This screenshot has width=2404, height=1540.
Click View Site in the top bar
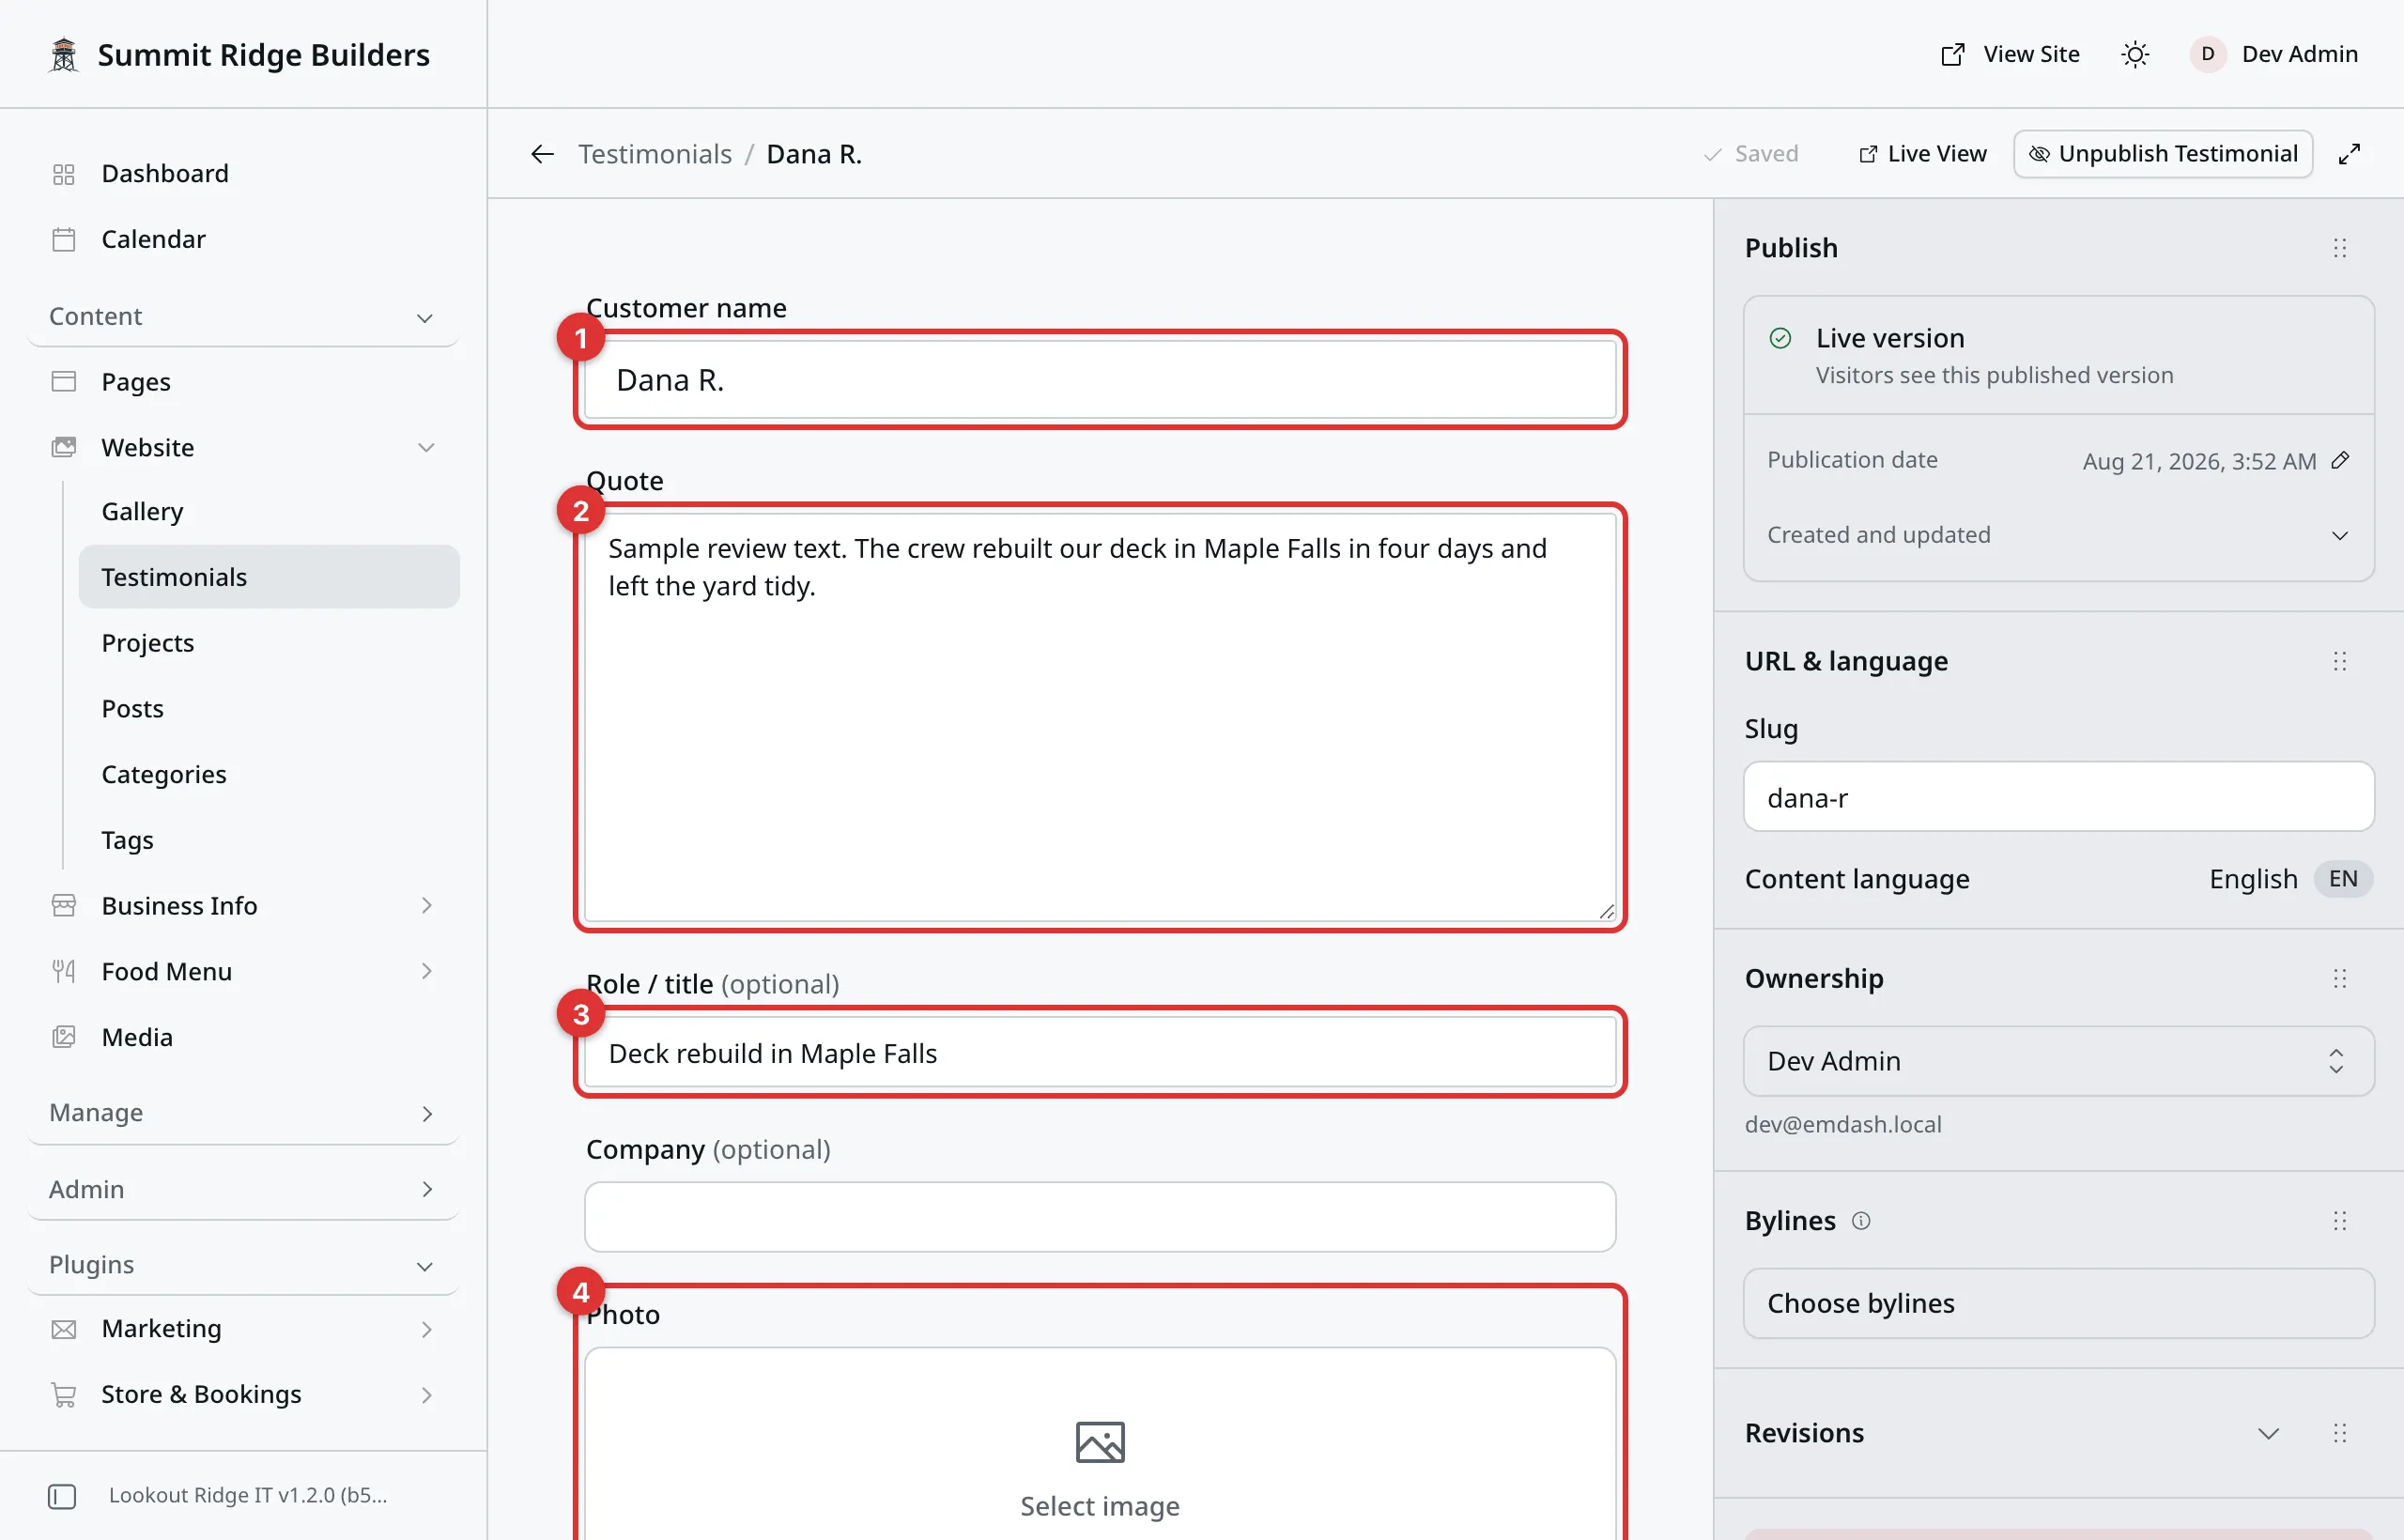(x=2010, y=54)
